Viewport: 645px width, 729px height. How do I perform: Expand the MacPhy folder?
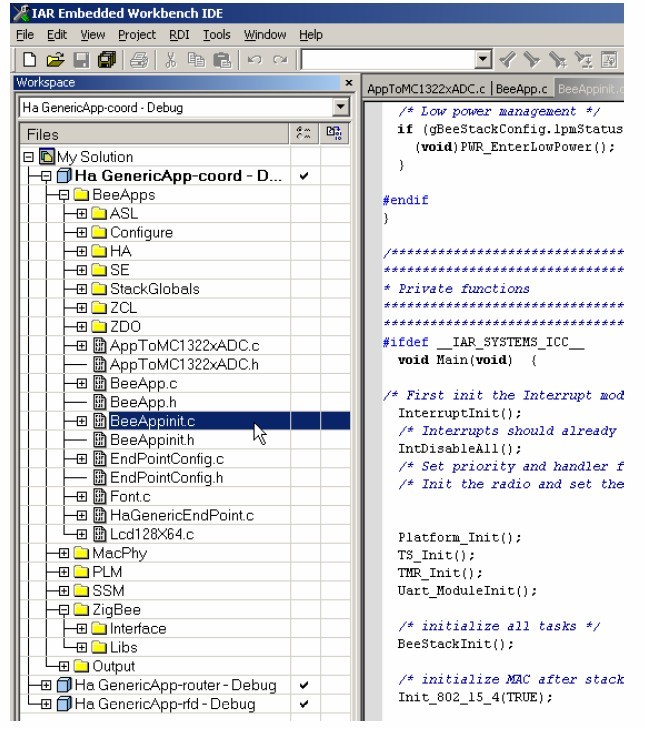click(64, 554)
